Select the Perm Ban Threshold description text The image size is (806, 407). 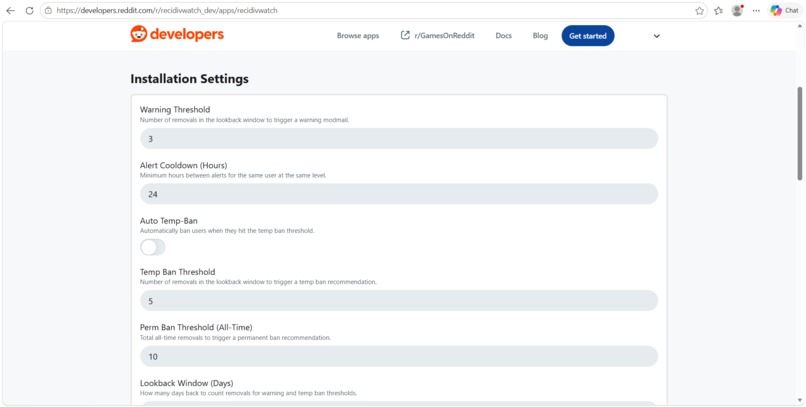pos(235,338)
